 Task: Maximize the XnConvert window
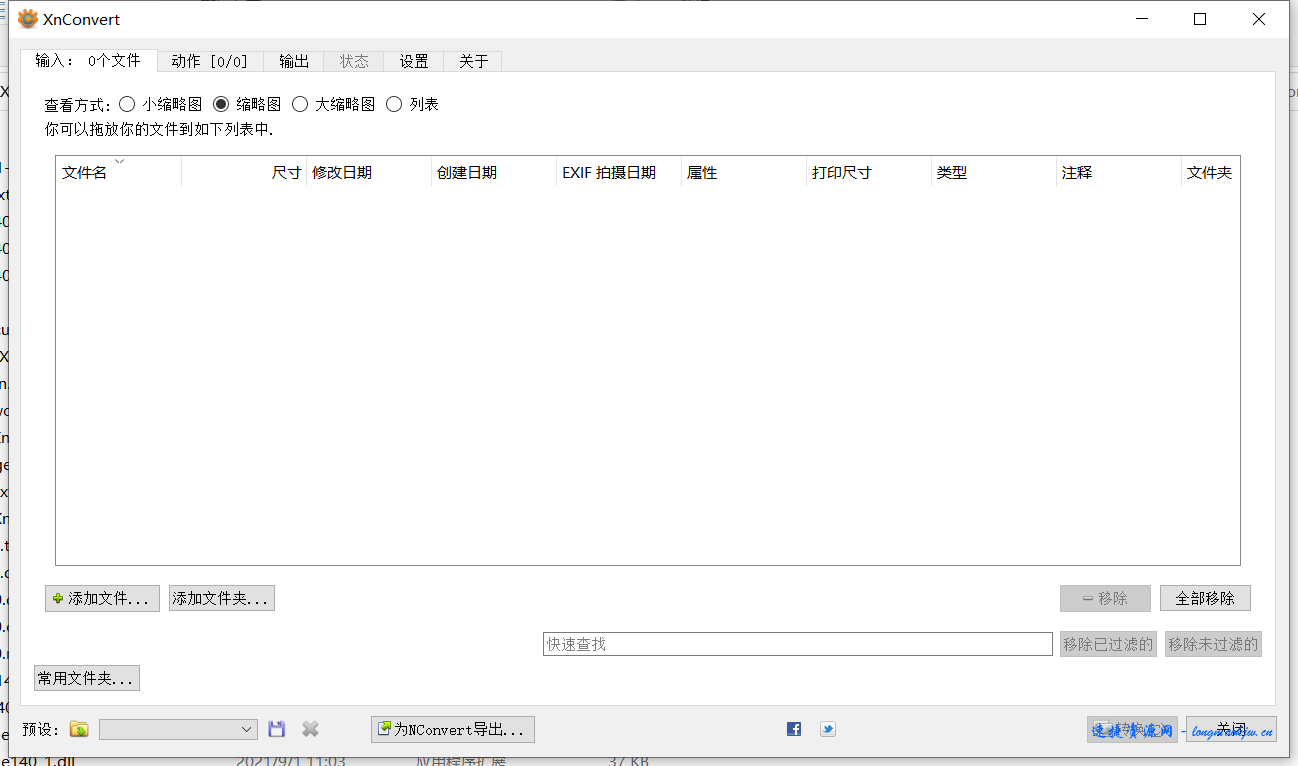point(1200,19)
